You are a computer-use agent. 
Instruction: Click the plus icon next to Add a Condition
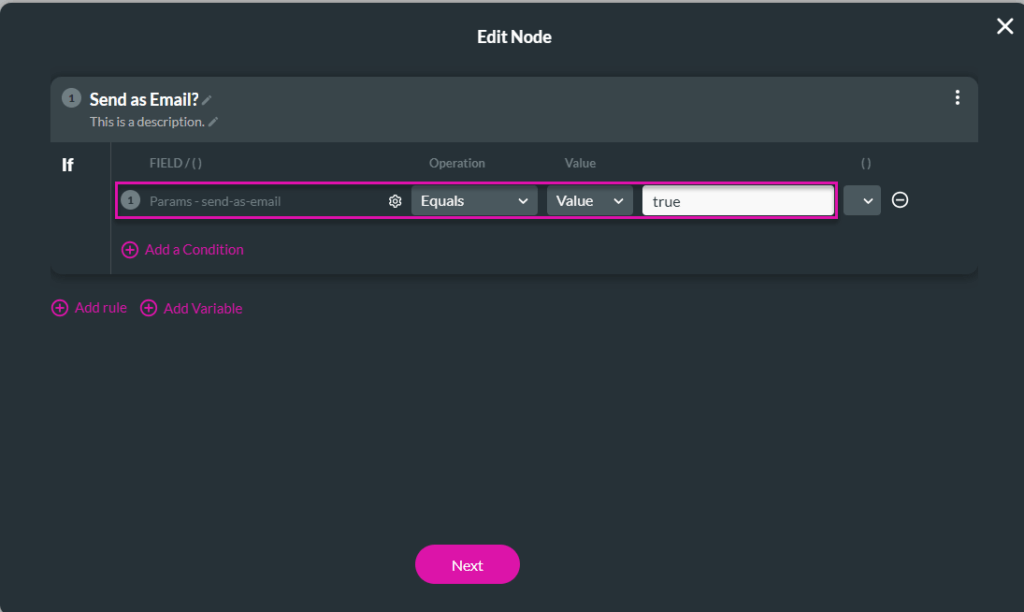tap(130, 250)
